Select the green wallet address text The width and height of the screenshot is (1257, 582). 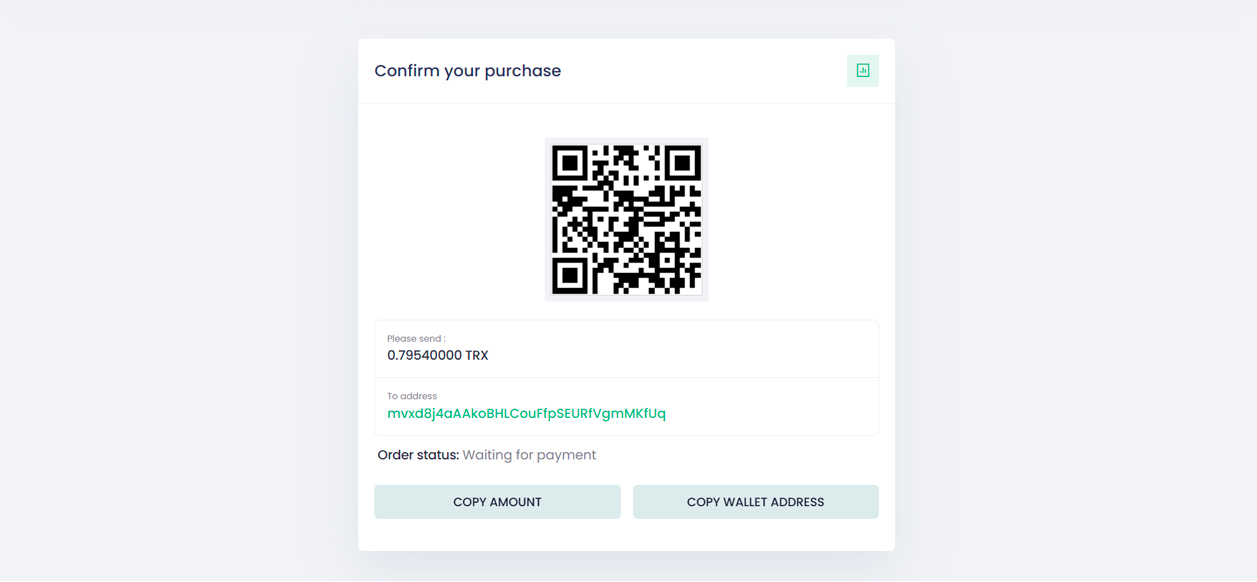(526, 413)
